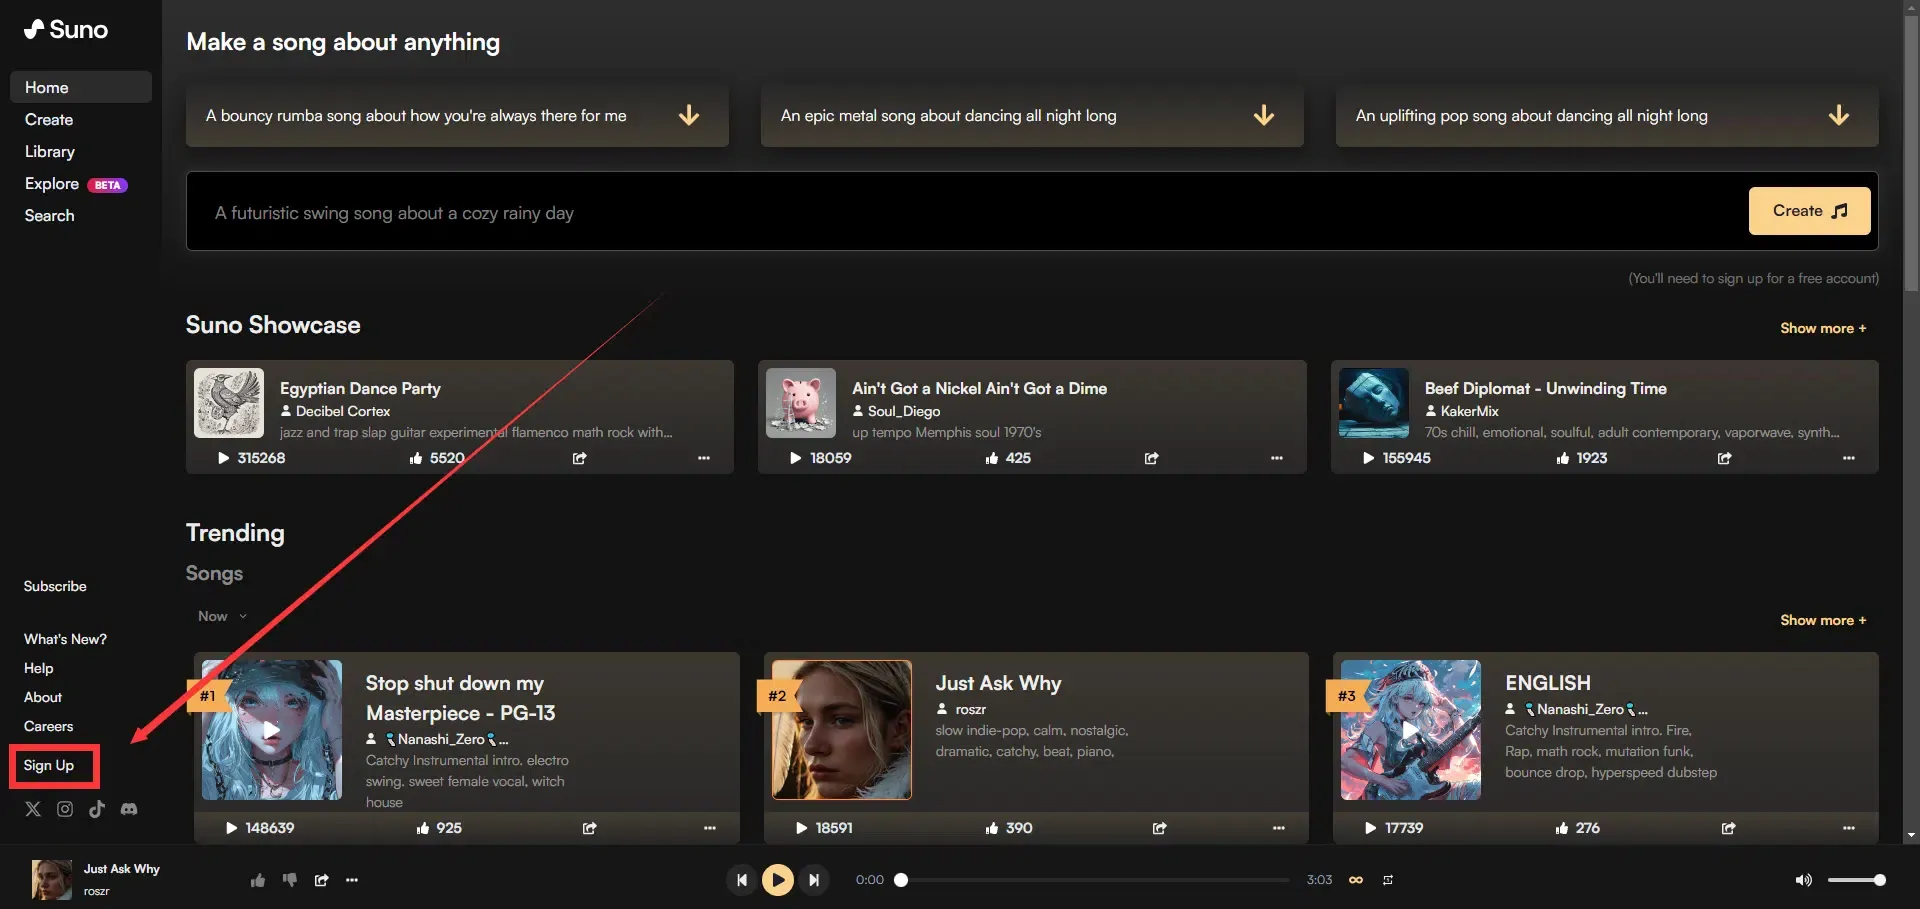Mute the volume speaker icon
Screen dimensions: 1920x909
click(x=1803, y=880)
